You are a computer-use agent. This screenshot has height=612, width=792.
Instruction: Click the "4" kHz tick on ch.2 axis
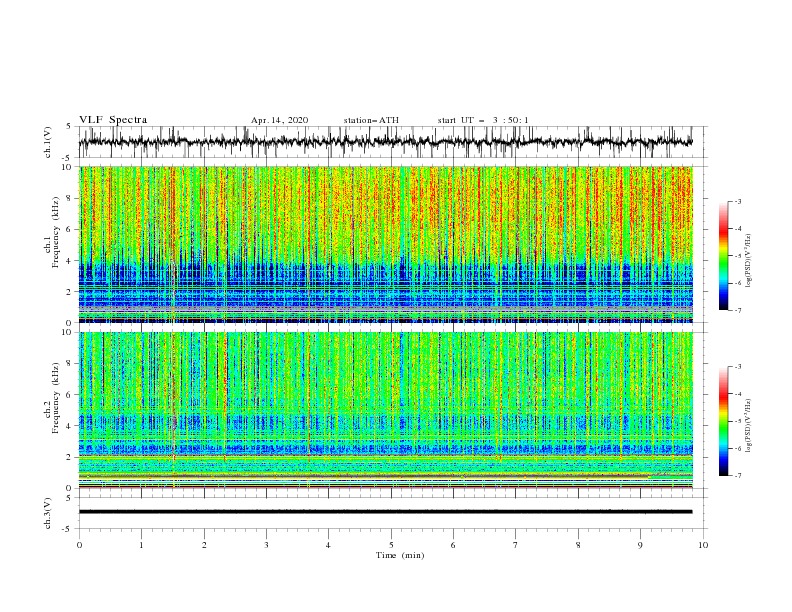tap(70, 426)
